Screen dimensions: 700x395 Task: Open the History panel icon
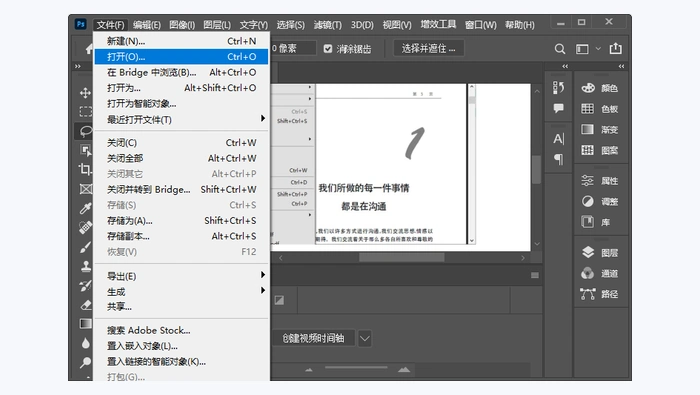558,87
